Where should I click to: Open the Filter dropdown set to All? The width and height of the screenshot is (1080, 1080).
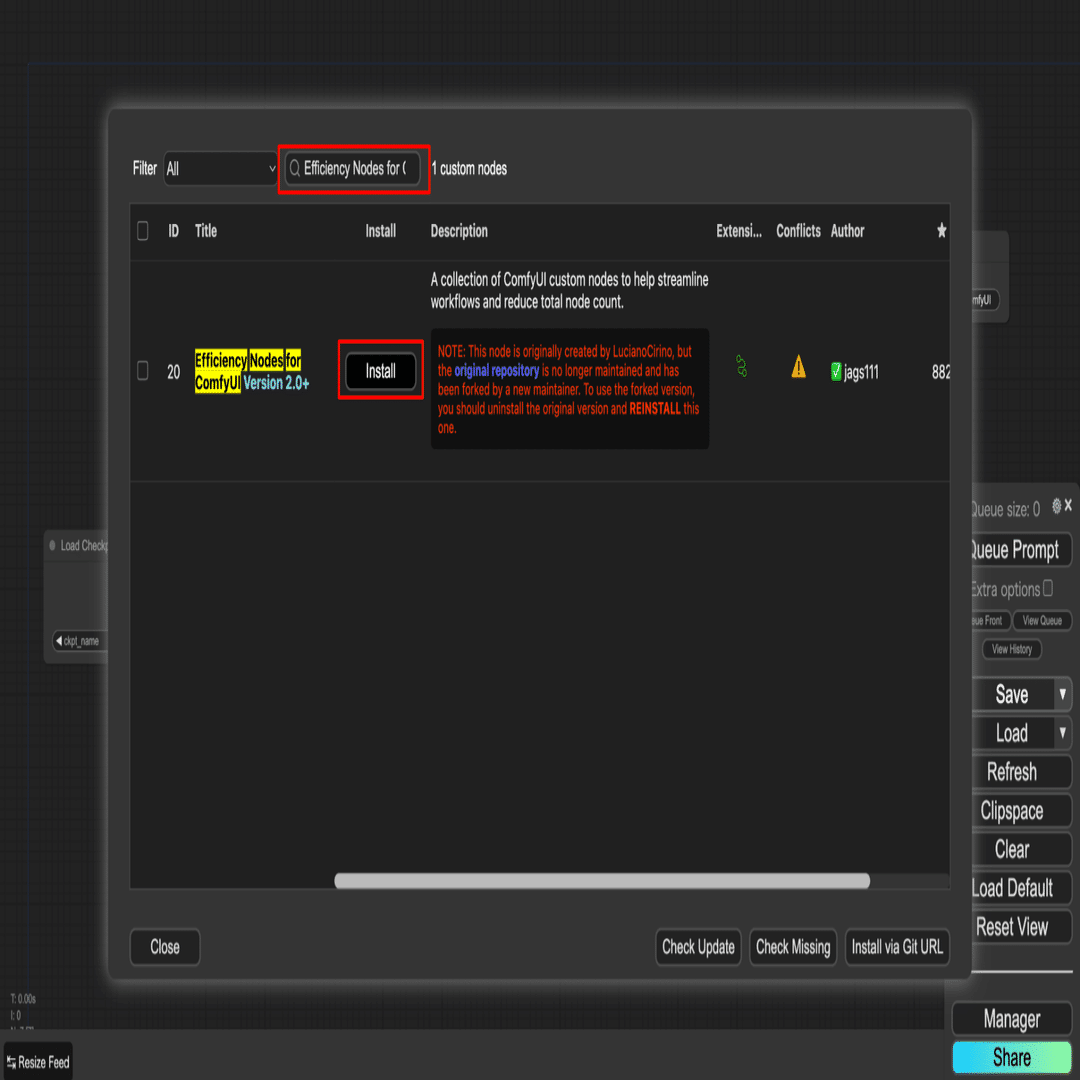220,169
